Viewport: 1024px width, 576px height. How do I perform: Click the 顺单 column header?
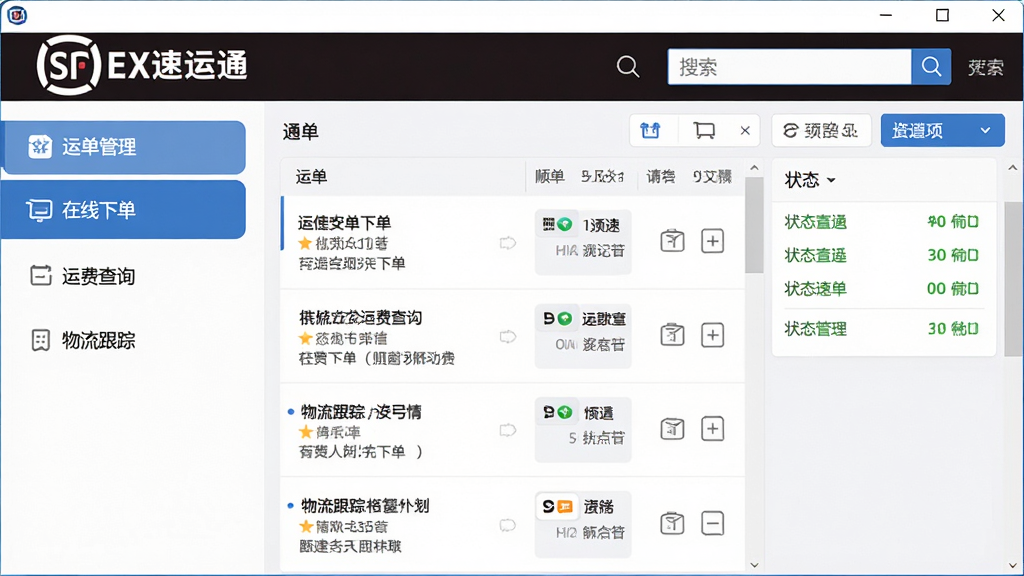pos(549,176)
